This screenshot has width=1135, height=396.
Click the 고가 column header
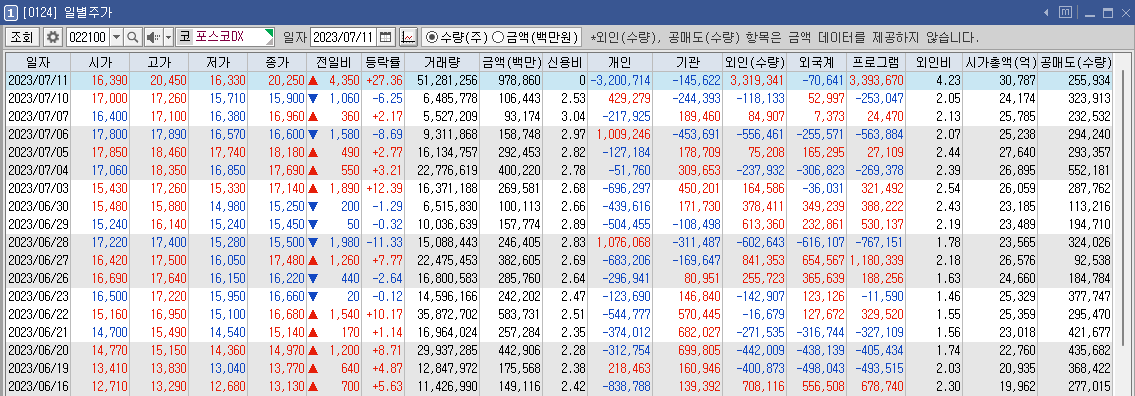tap(159, 62)
